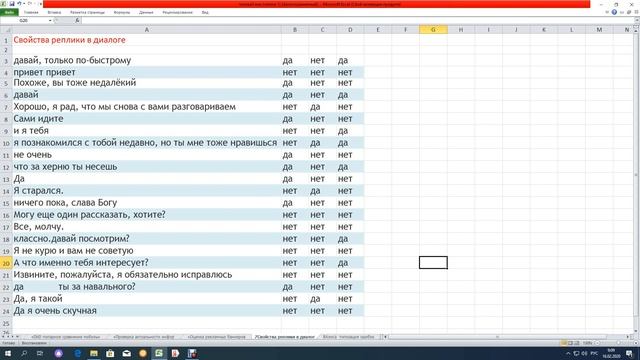
Task: Open the notification center in system tray
Action: (629, 353)
